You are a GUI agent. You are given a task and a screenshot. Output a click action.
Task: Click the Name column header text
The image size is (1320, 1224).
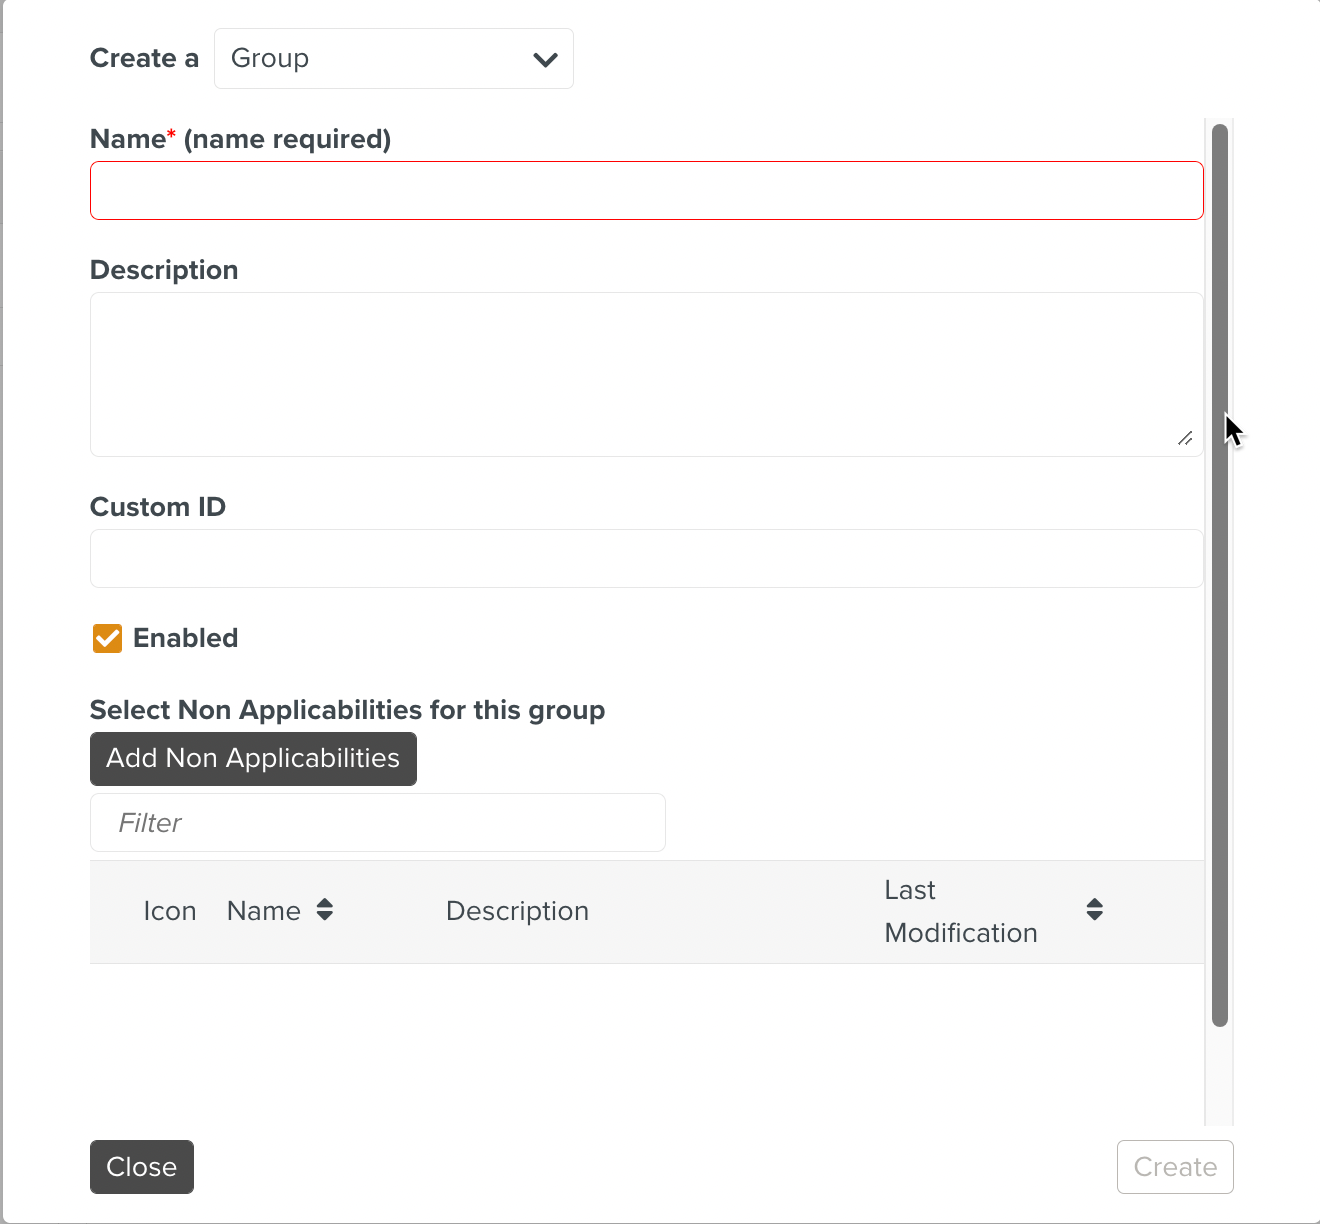(x=263, y=912)
